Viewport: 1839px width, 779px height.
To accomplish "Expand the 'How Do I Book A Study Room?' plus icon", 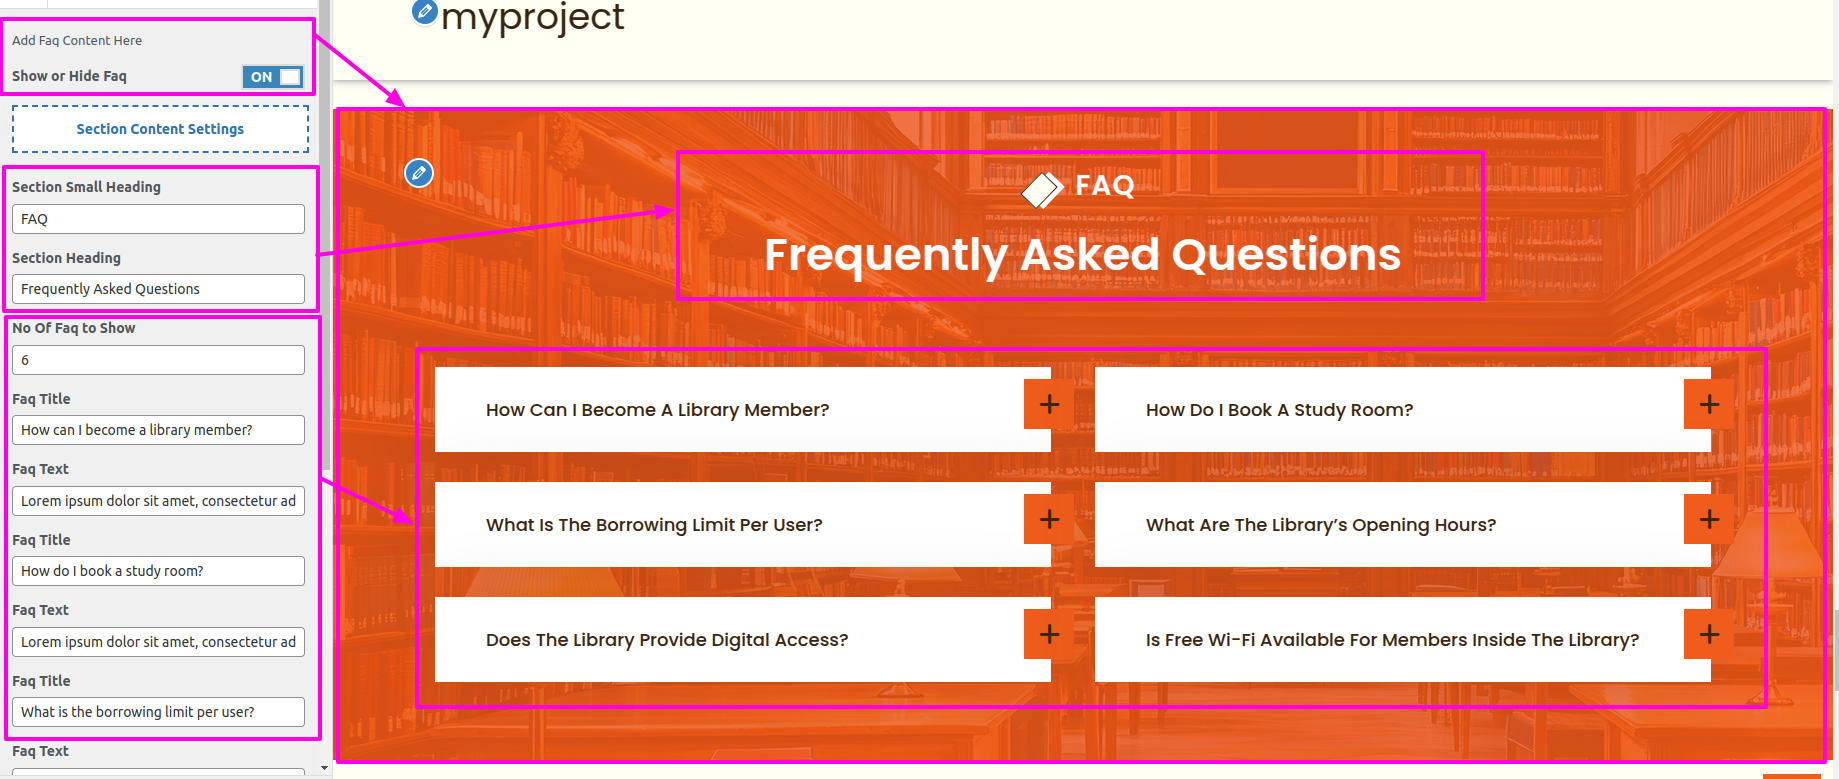I will click(x=1709, y=404).
